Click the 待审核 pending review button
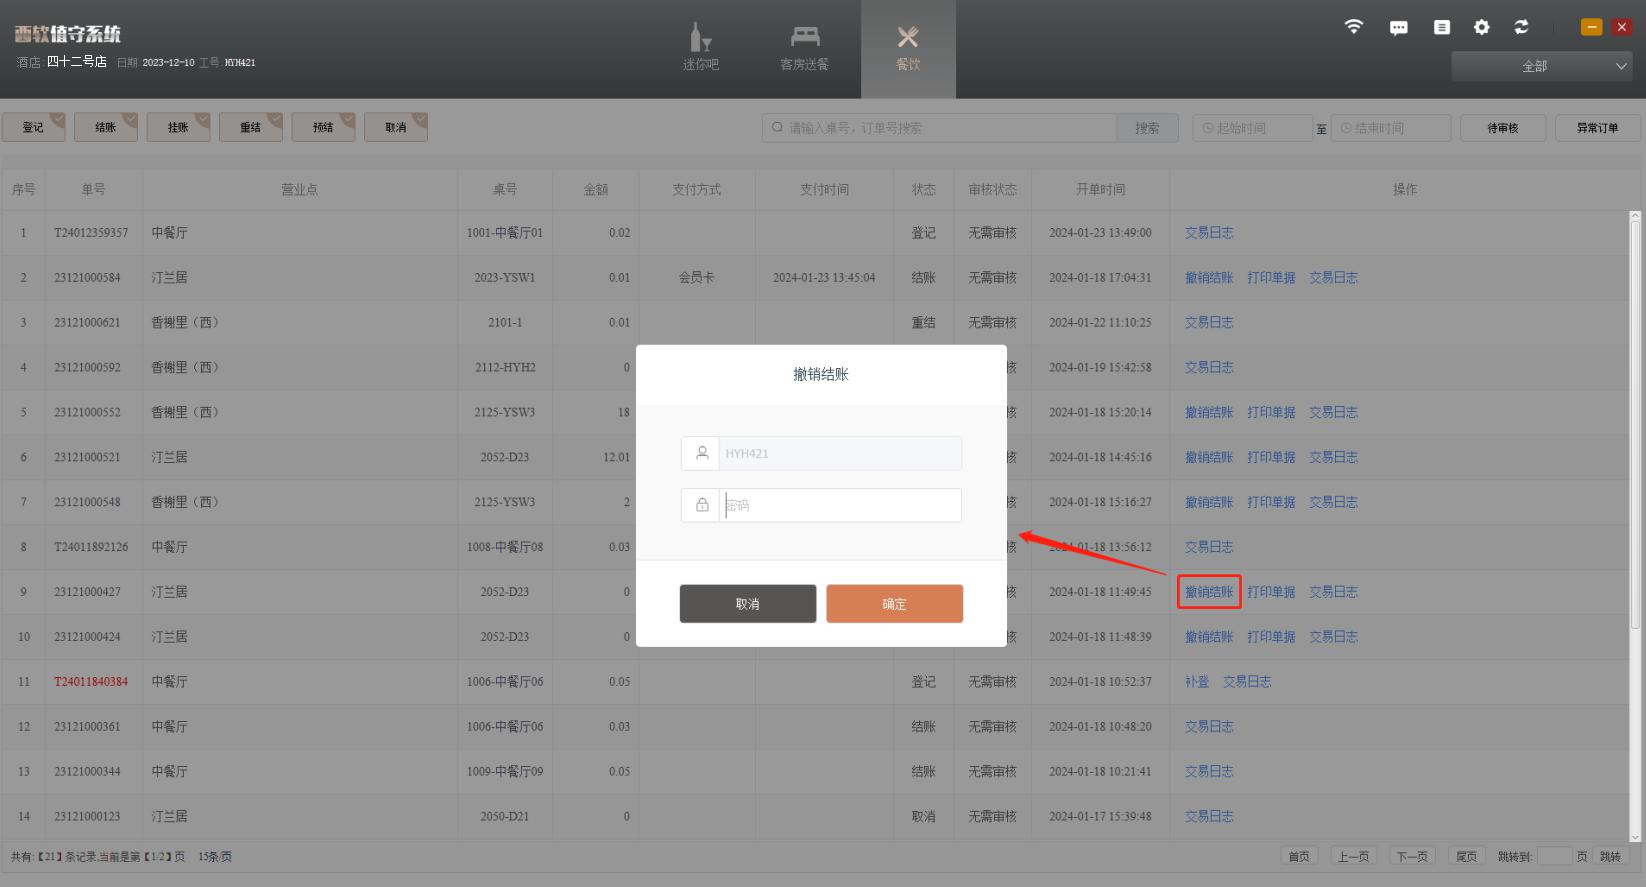This screenshot has height=887, width=1646. pyautogui.click(x=1502, y=128)
